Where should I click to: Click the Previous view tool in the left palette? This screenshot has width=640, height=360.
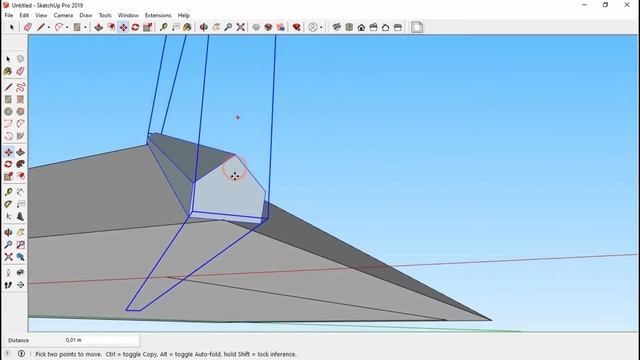pyautogui.click(x=20, y=257)
